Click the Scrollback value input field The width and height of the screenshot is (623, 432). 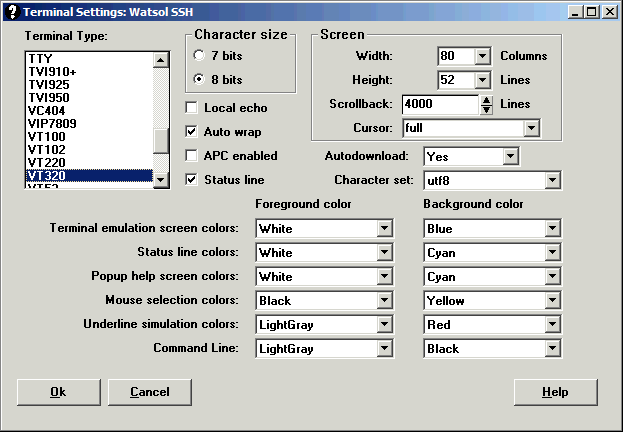[440, 104]
